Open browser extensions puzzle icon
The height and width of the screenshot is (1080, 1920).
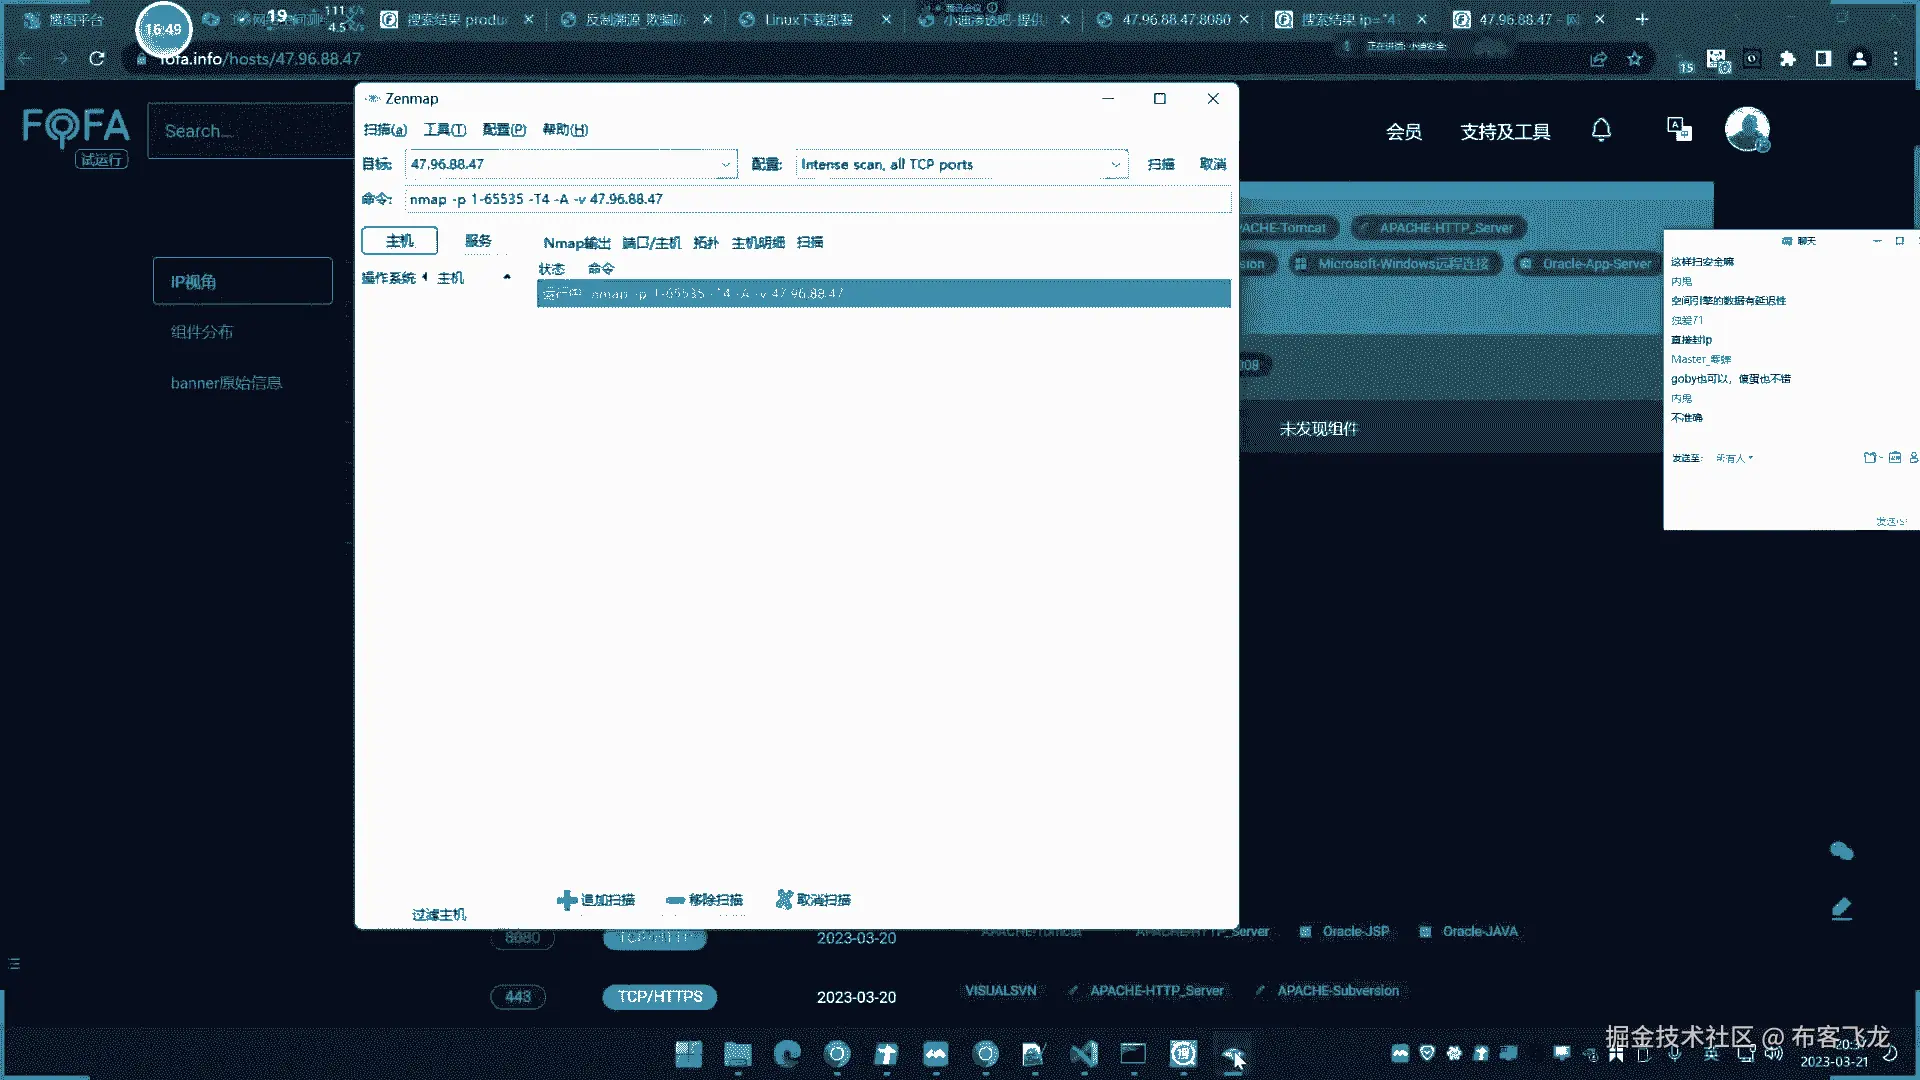point(1788,59)
